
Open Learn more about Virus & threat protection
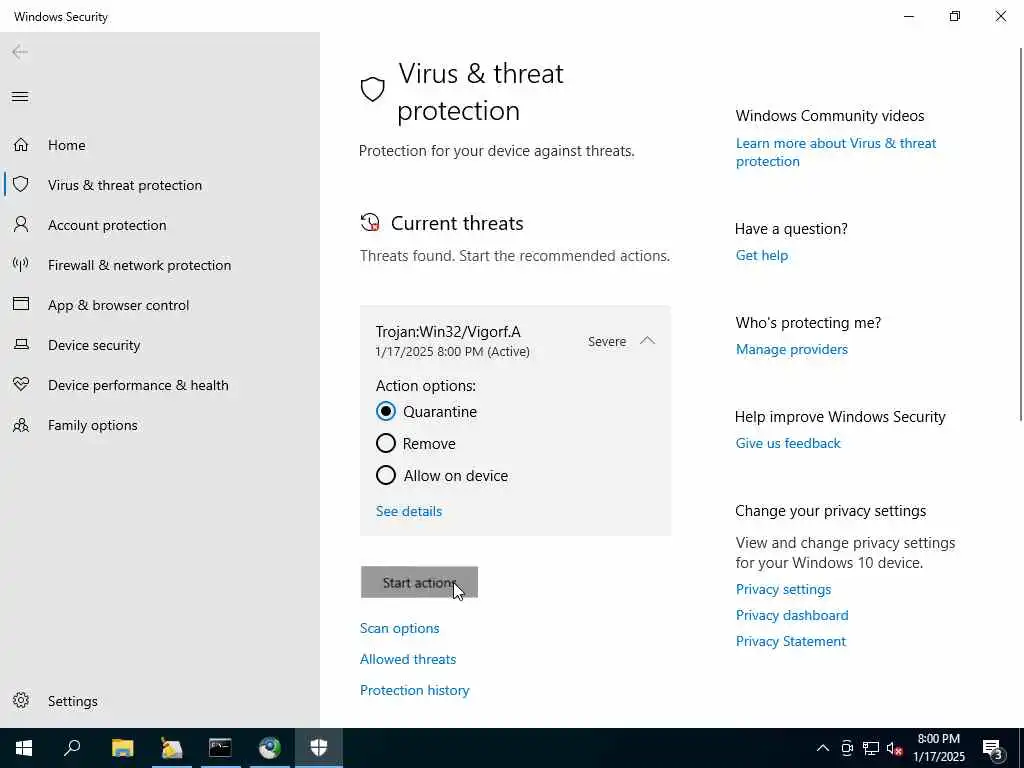(x=836, y=152)
